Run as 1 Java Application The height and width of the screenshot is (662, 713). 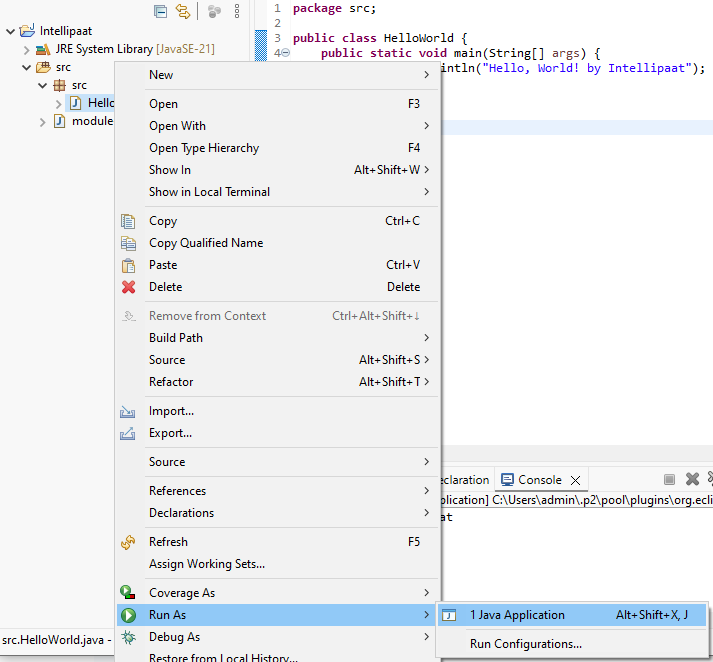click(x=572, y=615)
